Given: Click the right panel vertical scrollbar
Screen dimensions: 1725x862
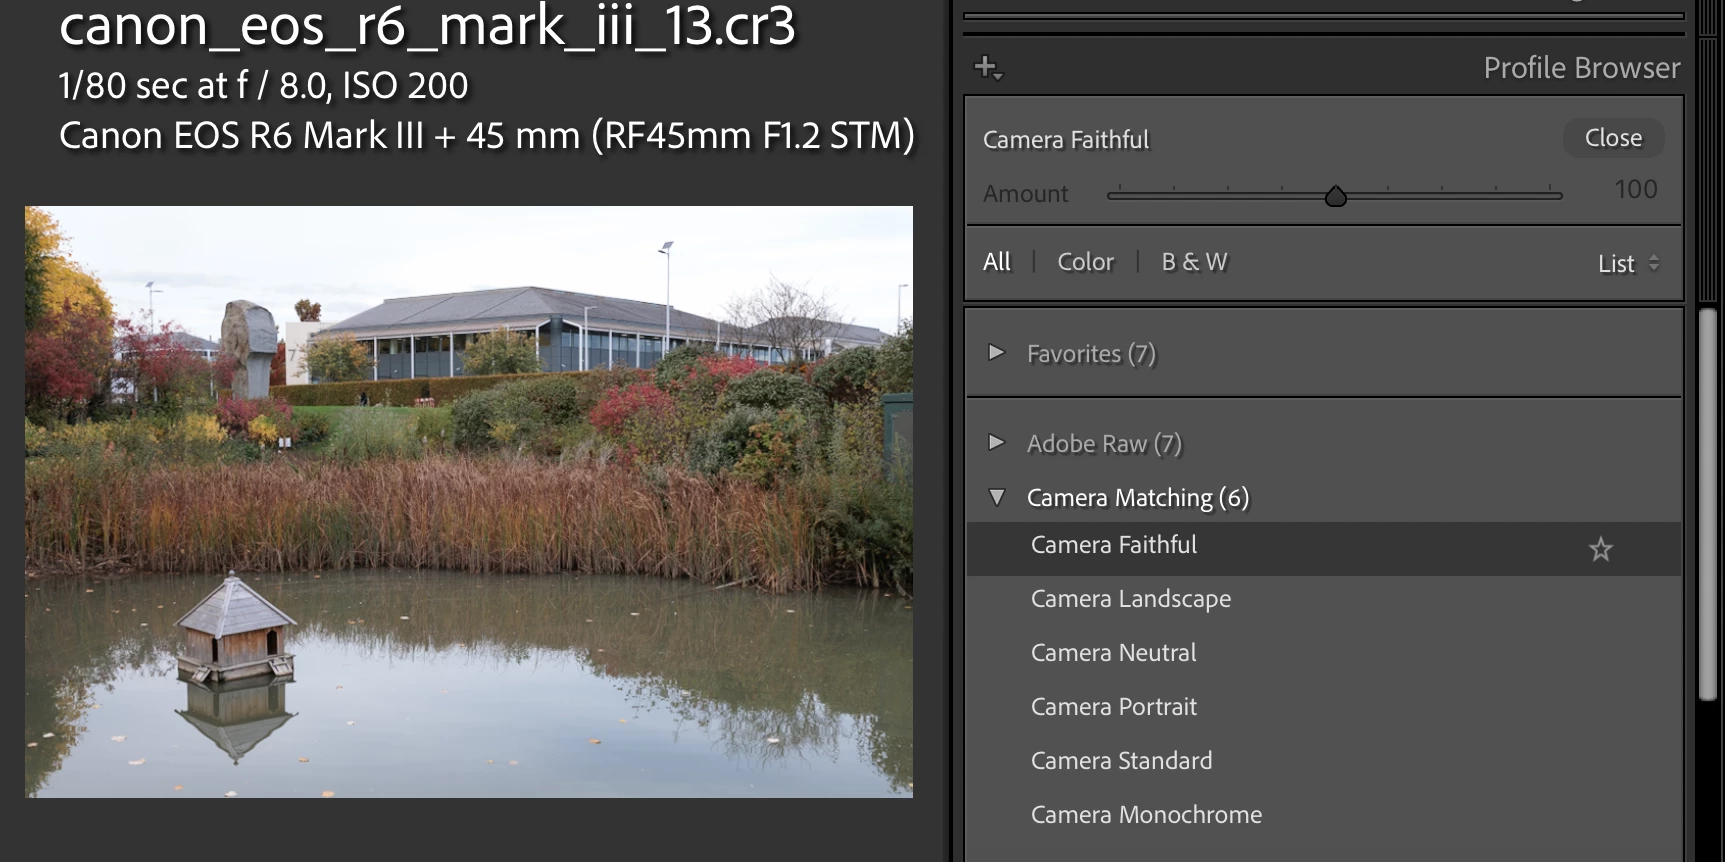Looking at the screenshot, I should point(1708,505).
